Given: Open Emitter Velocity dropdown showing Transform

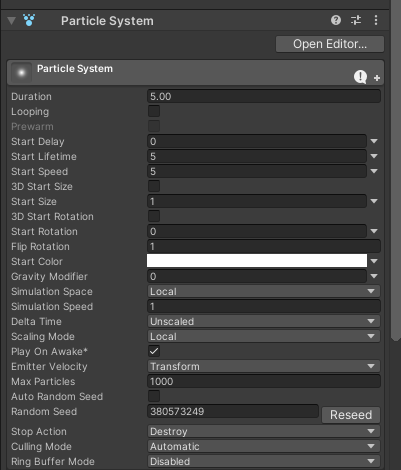Looking at the screenshot, I should tap(264, 366).
